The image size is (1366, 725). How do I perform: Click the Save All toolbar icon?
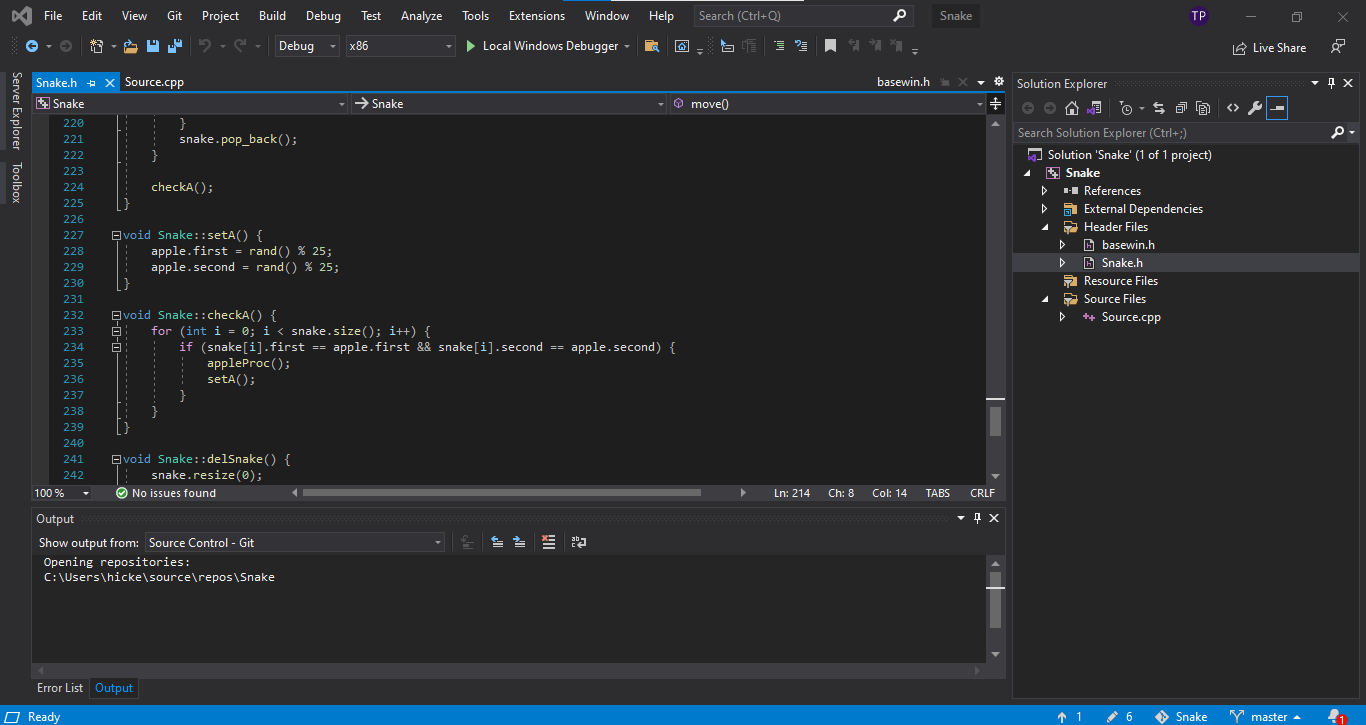click(175, 46)
